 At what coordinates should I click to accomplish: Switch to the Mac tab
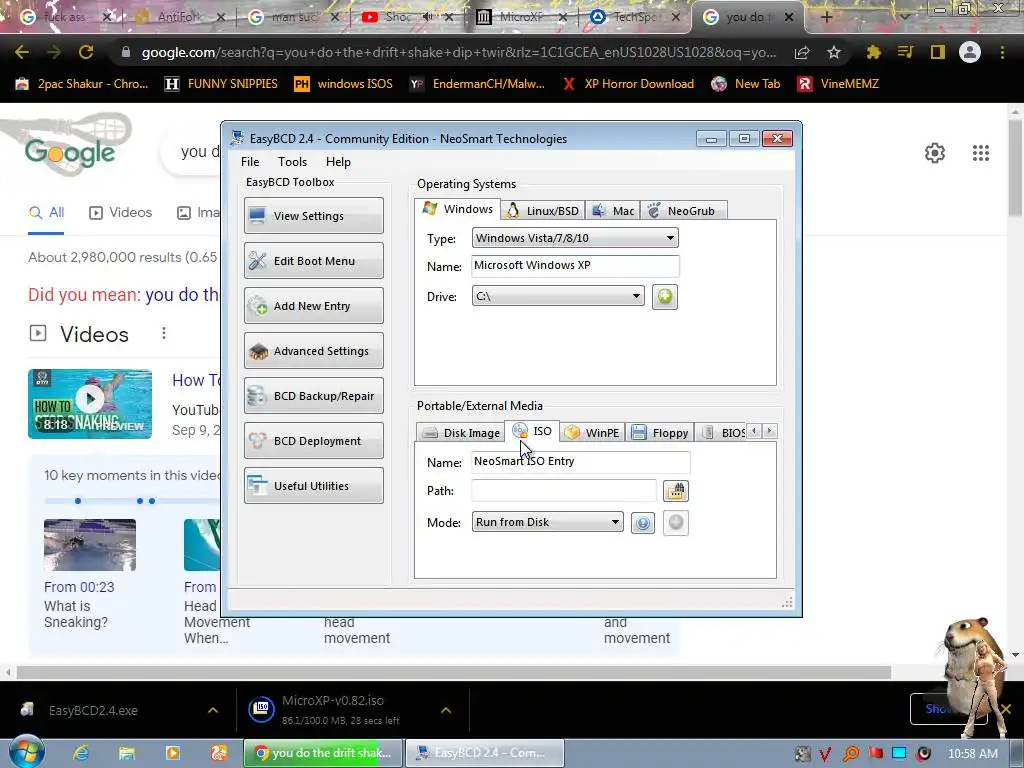613,210
